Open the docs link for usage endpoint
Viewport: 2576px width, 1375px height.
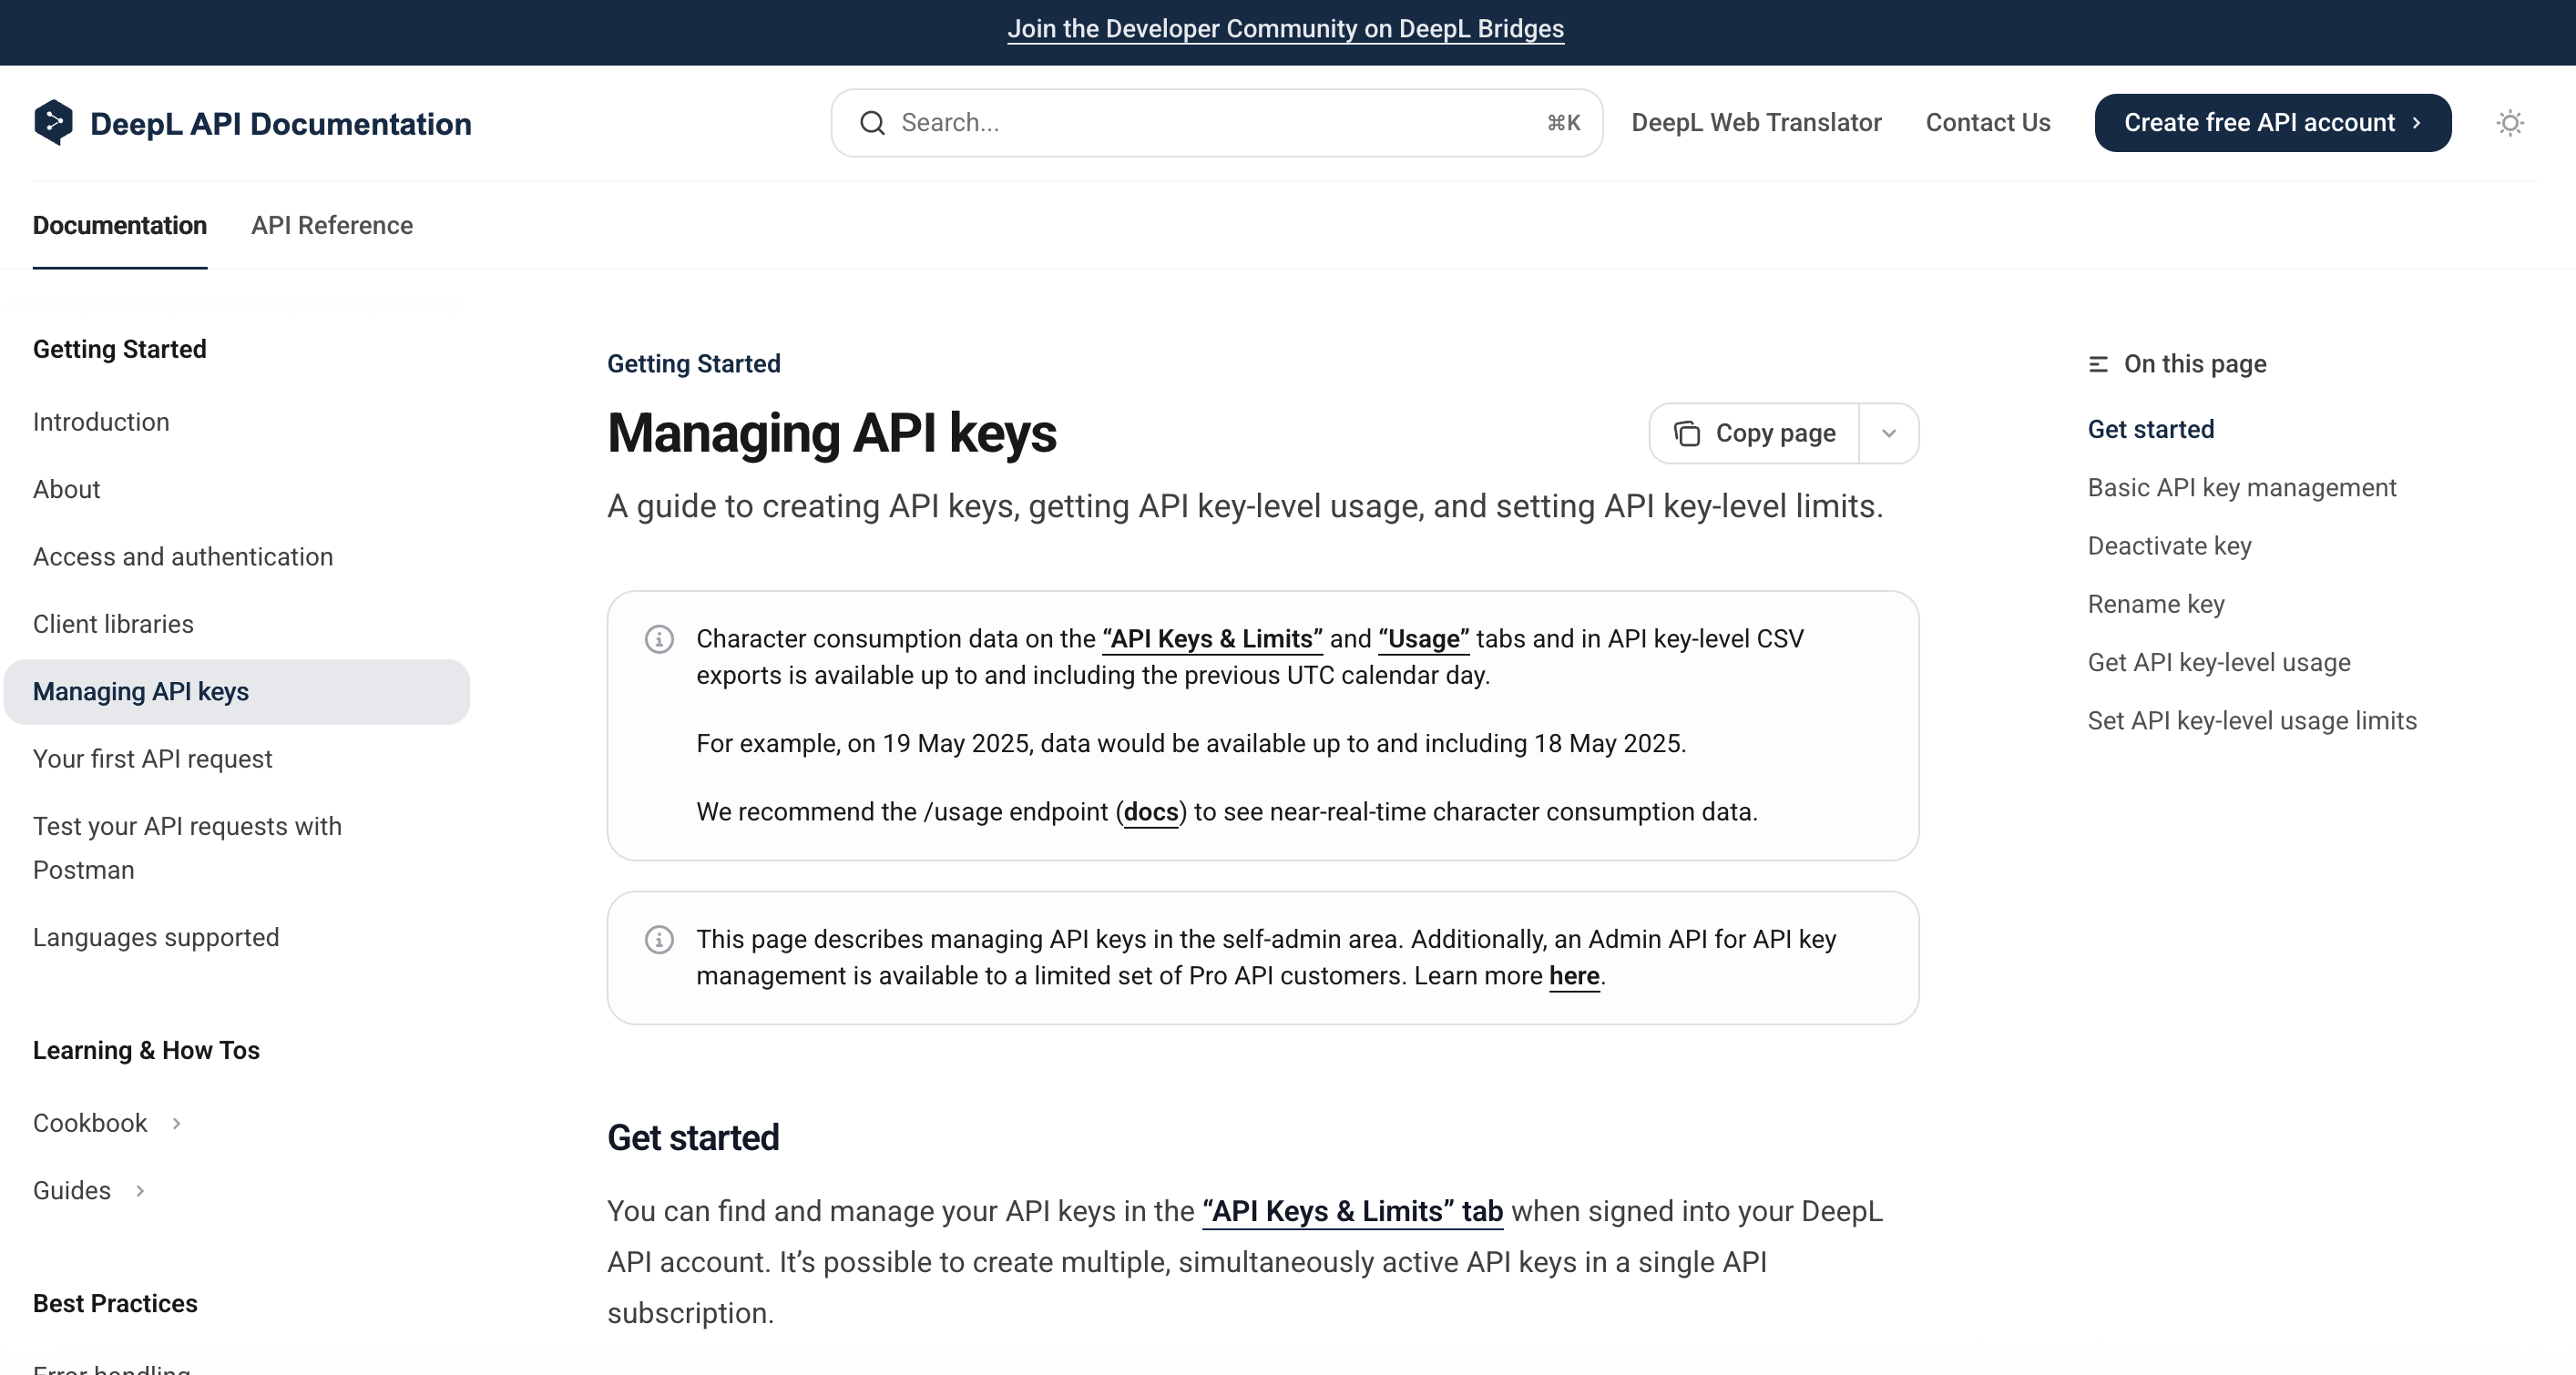click(1150, 812)
